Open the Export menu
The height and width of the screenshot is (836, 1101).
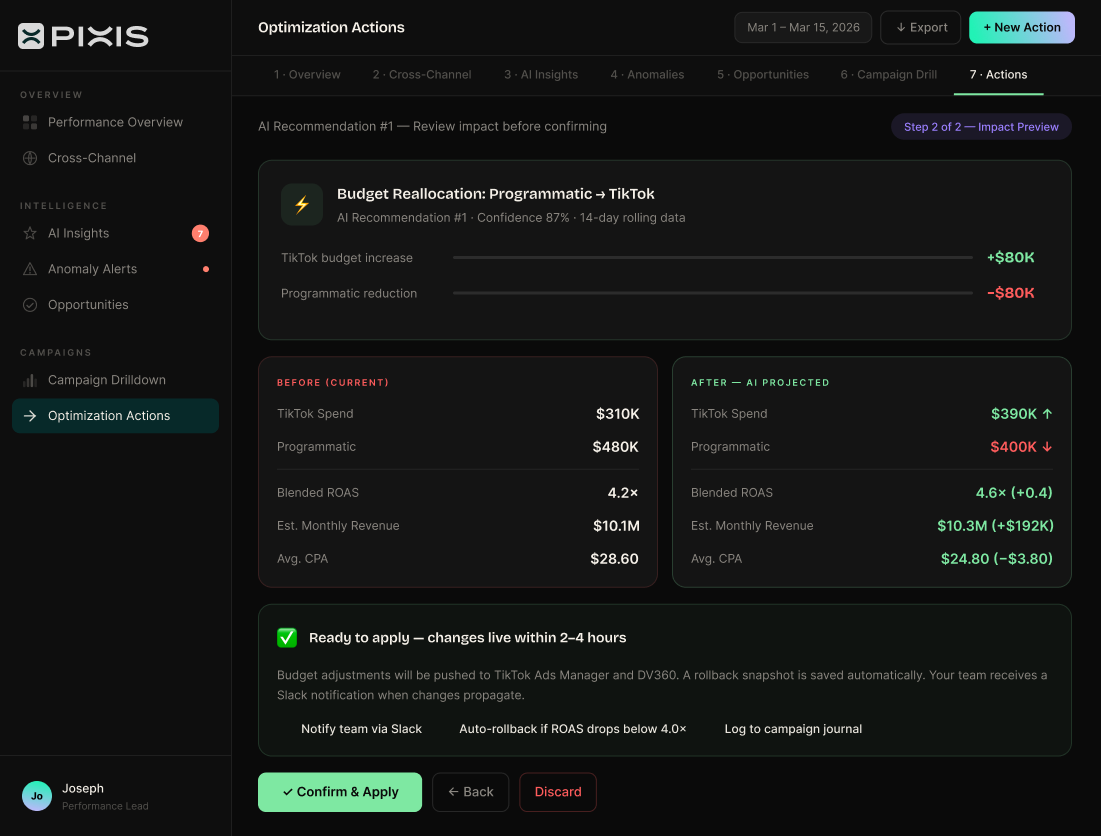click(920, 27)
